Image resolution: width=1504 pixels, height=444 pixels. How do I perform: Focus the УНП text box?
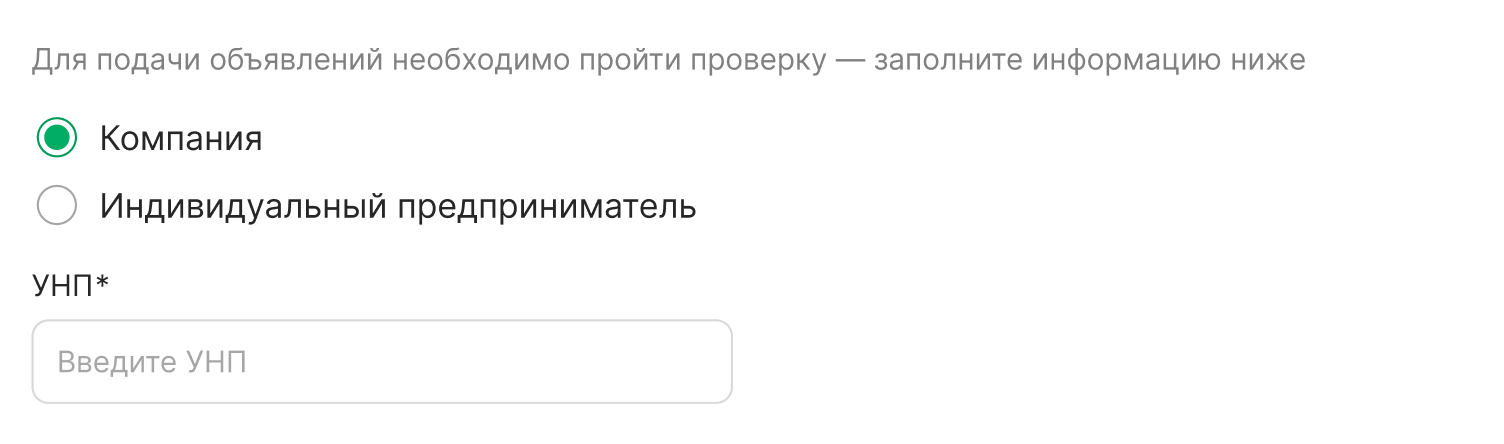(x=382, y=362)
